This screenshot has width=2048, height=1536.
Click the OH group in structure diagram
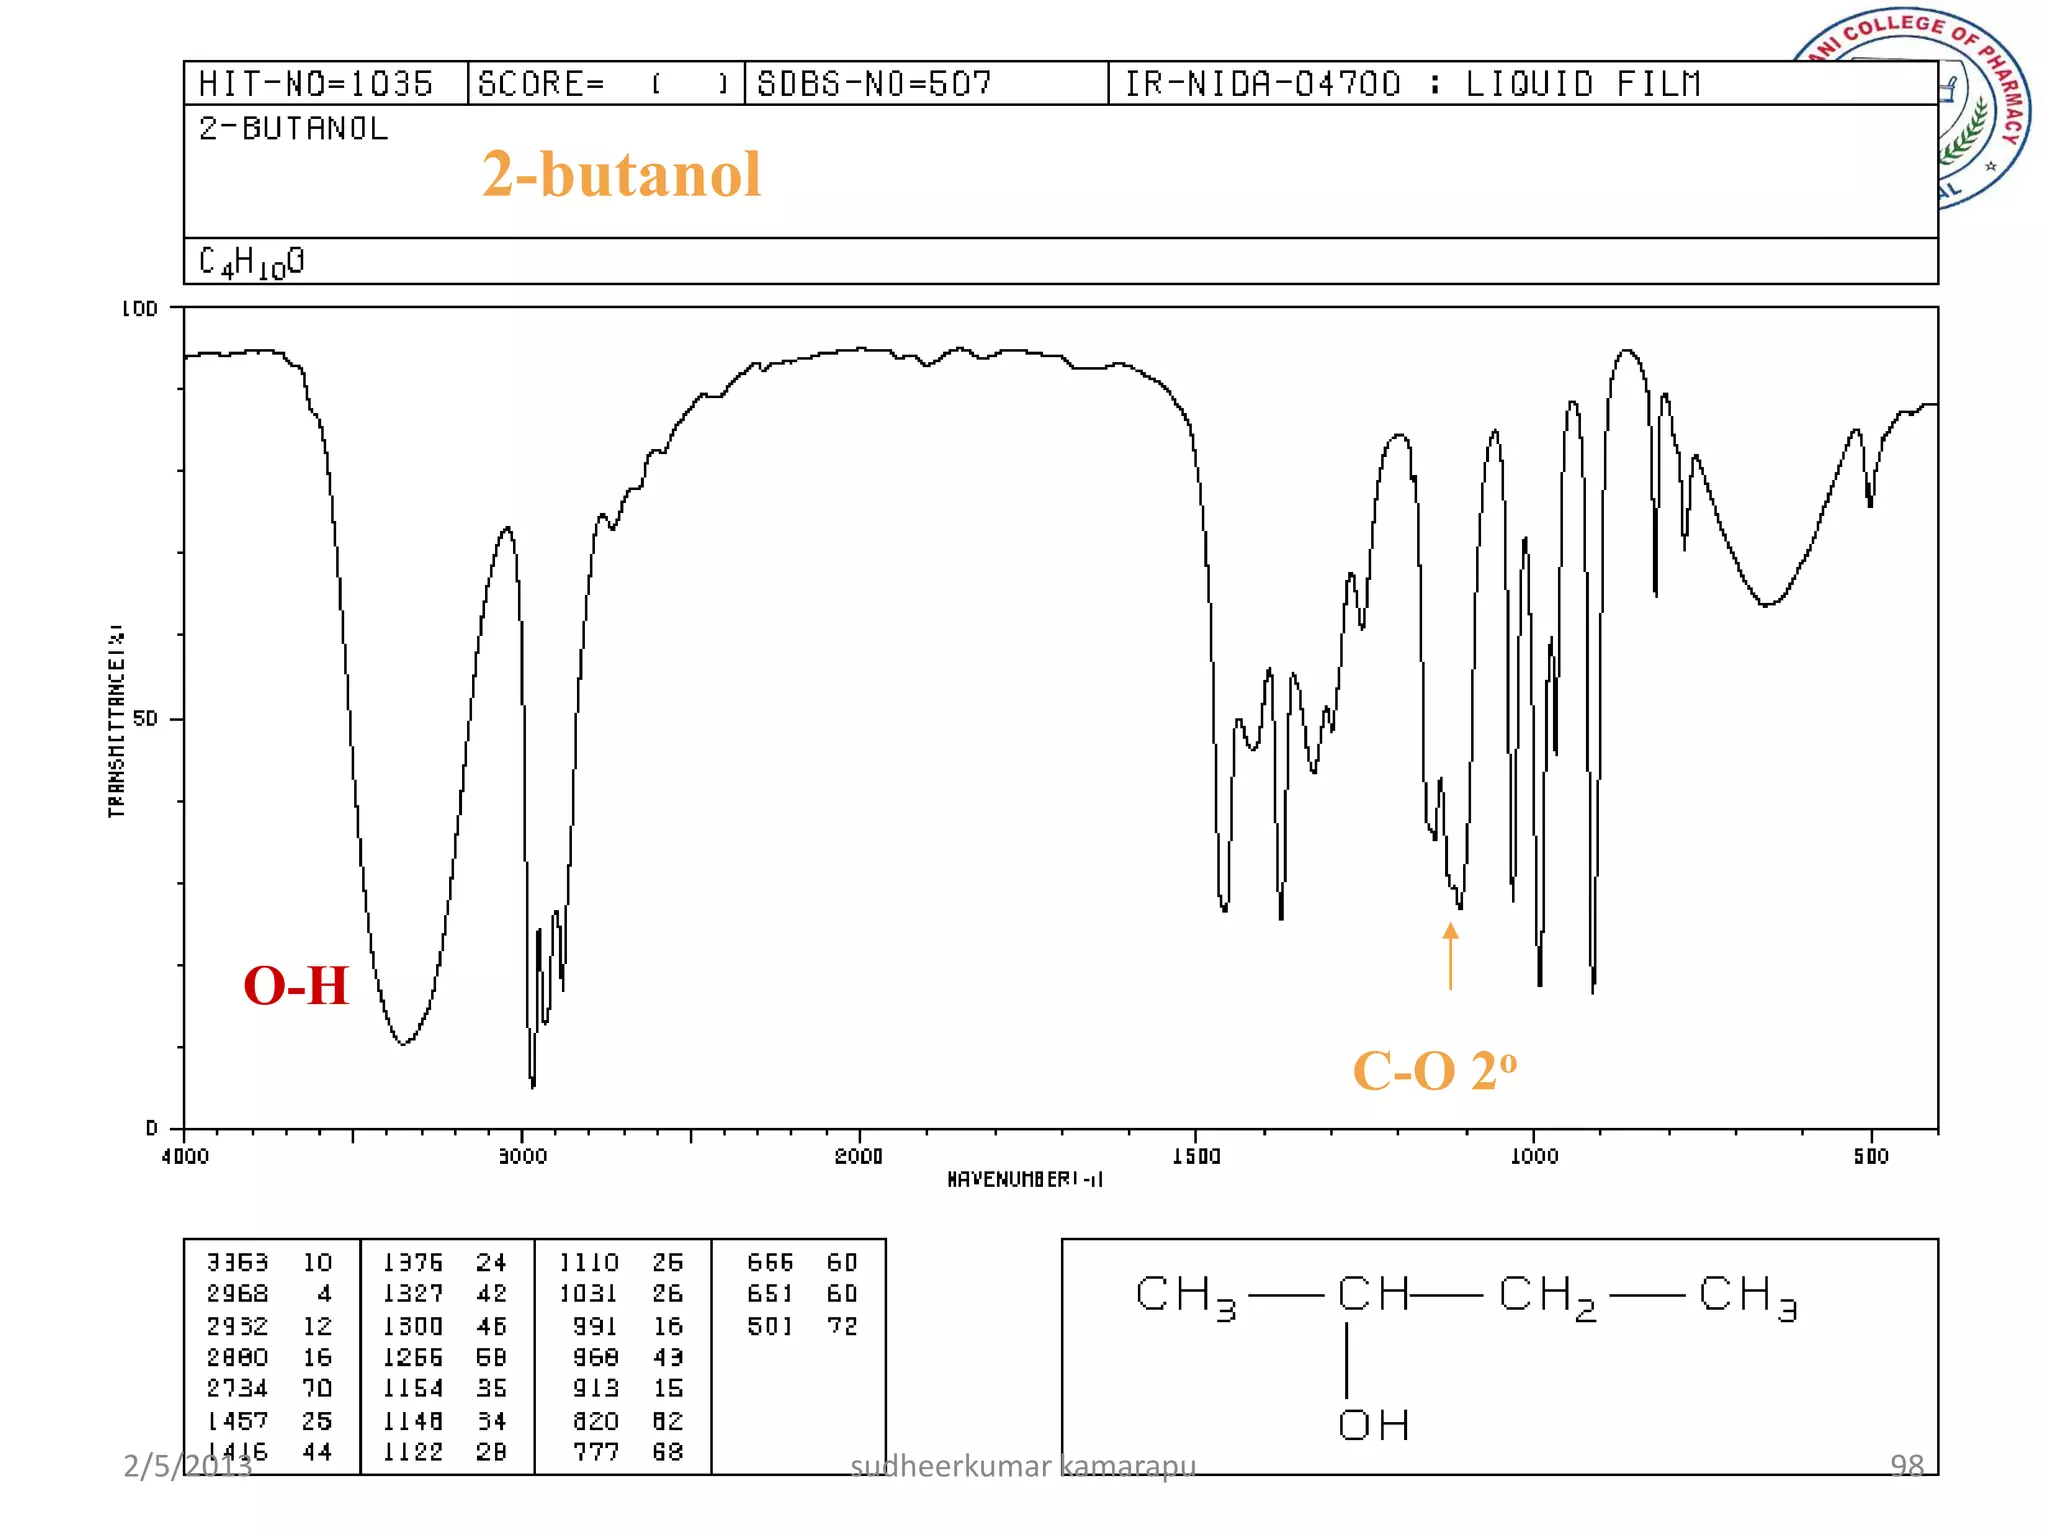click(x=1374, y=1425)
